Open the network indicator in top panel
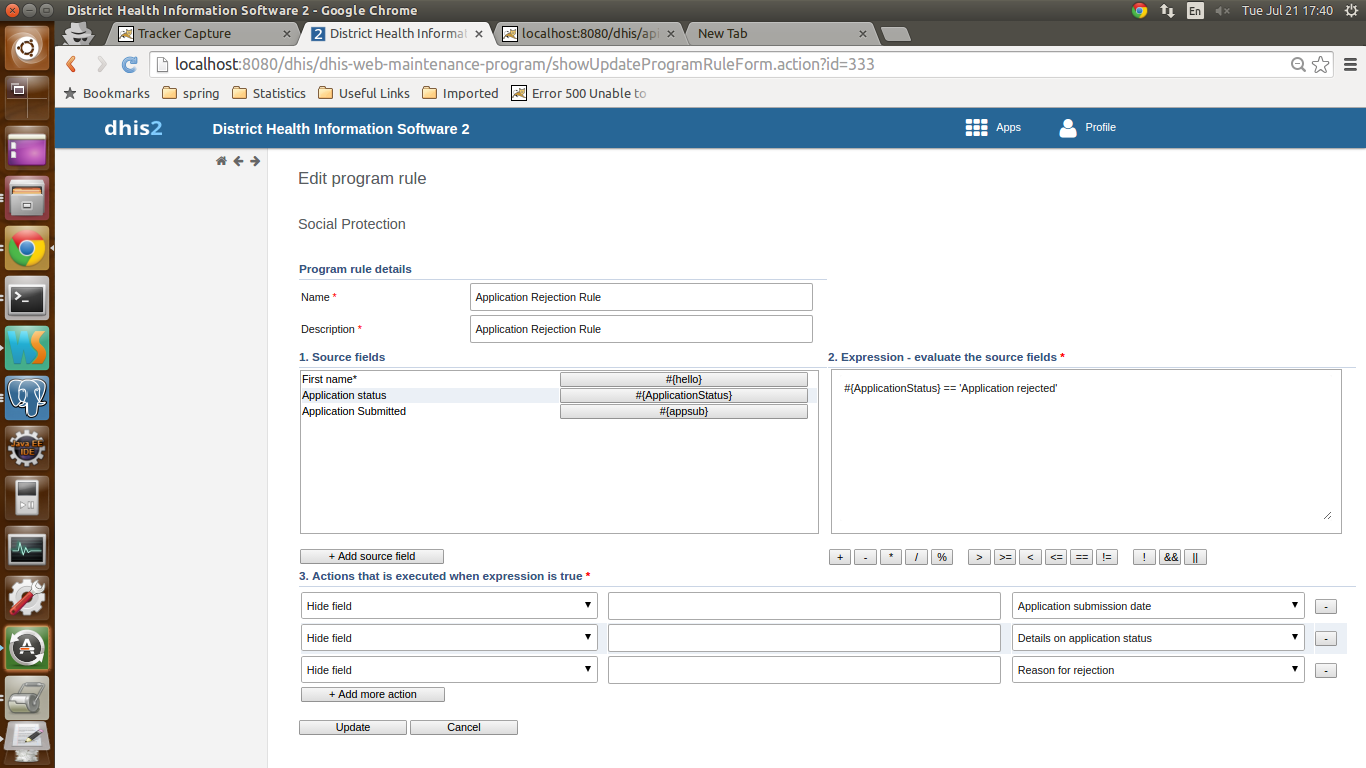The height and width of the screenshot is (768, 1366). 1168,11
